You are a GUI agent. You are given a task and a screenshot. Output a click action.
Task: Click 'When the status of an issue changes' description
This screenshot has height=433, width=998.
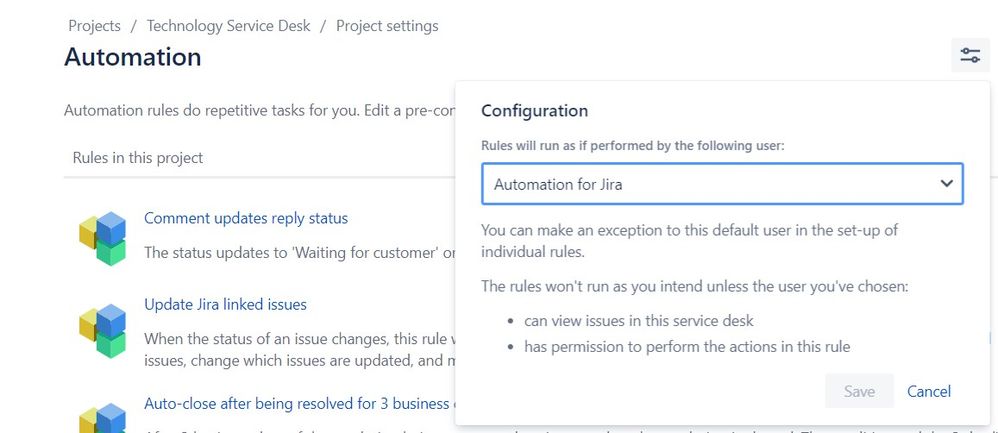pos(300,349)
